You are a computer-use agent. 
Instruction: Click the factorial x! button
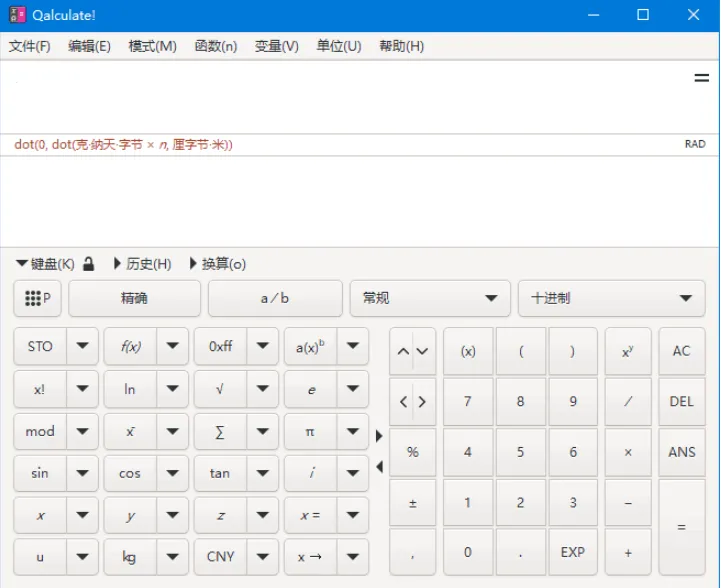[x=40, y=389]
